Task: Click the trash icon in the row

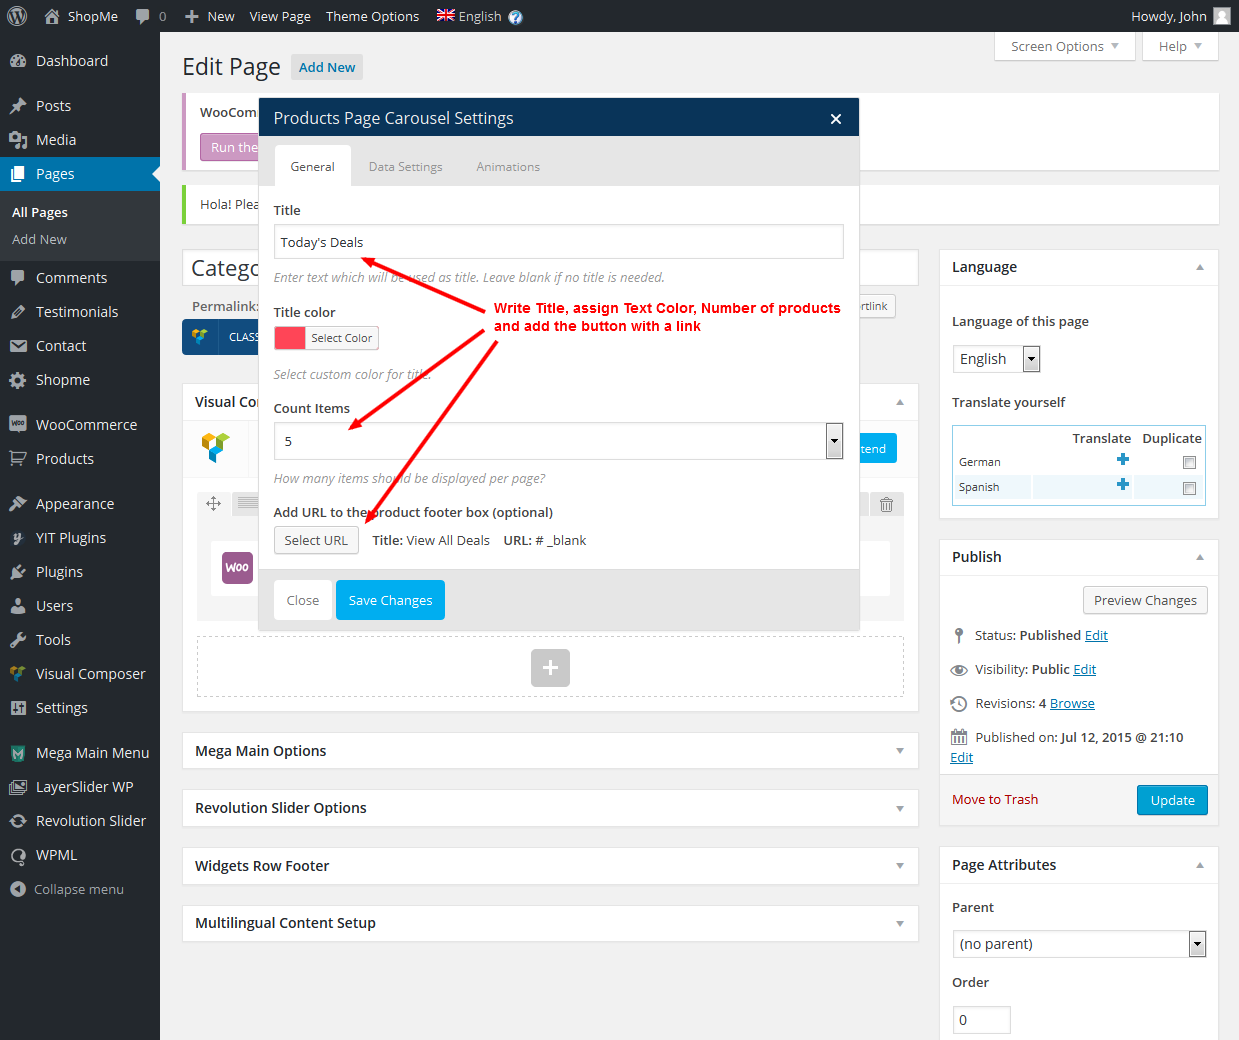Action: [886, 504]
